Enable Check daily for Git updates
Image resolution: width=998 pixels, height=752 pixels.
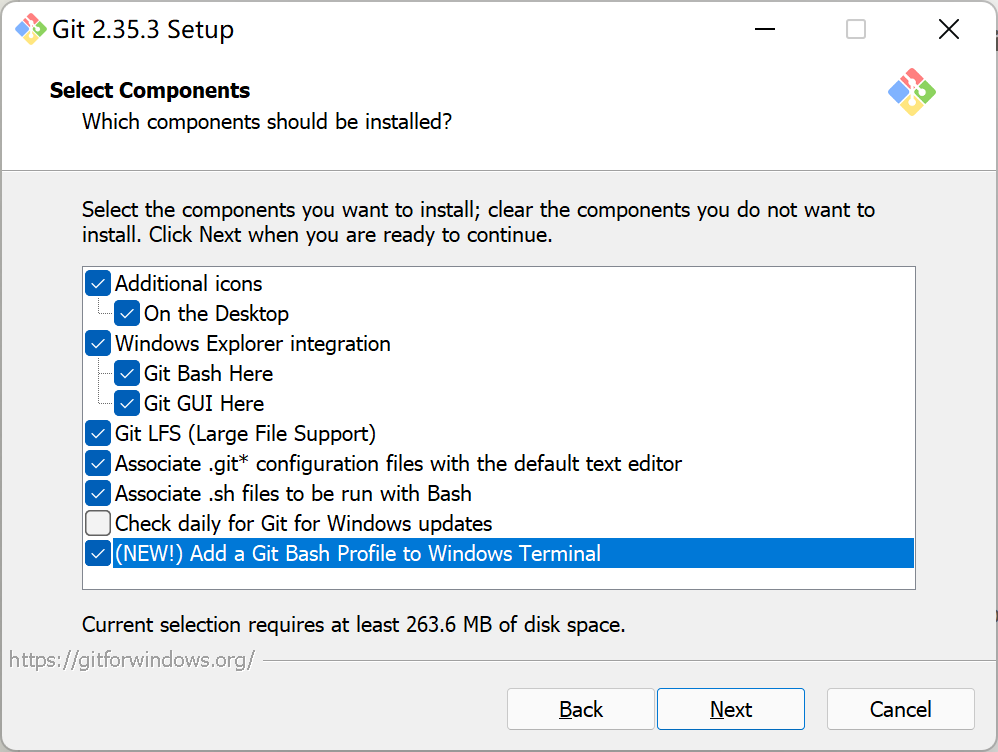[x=98, y=523]
